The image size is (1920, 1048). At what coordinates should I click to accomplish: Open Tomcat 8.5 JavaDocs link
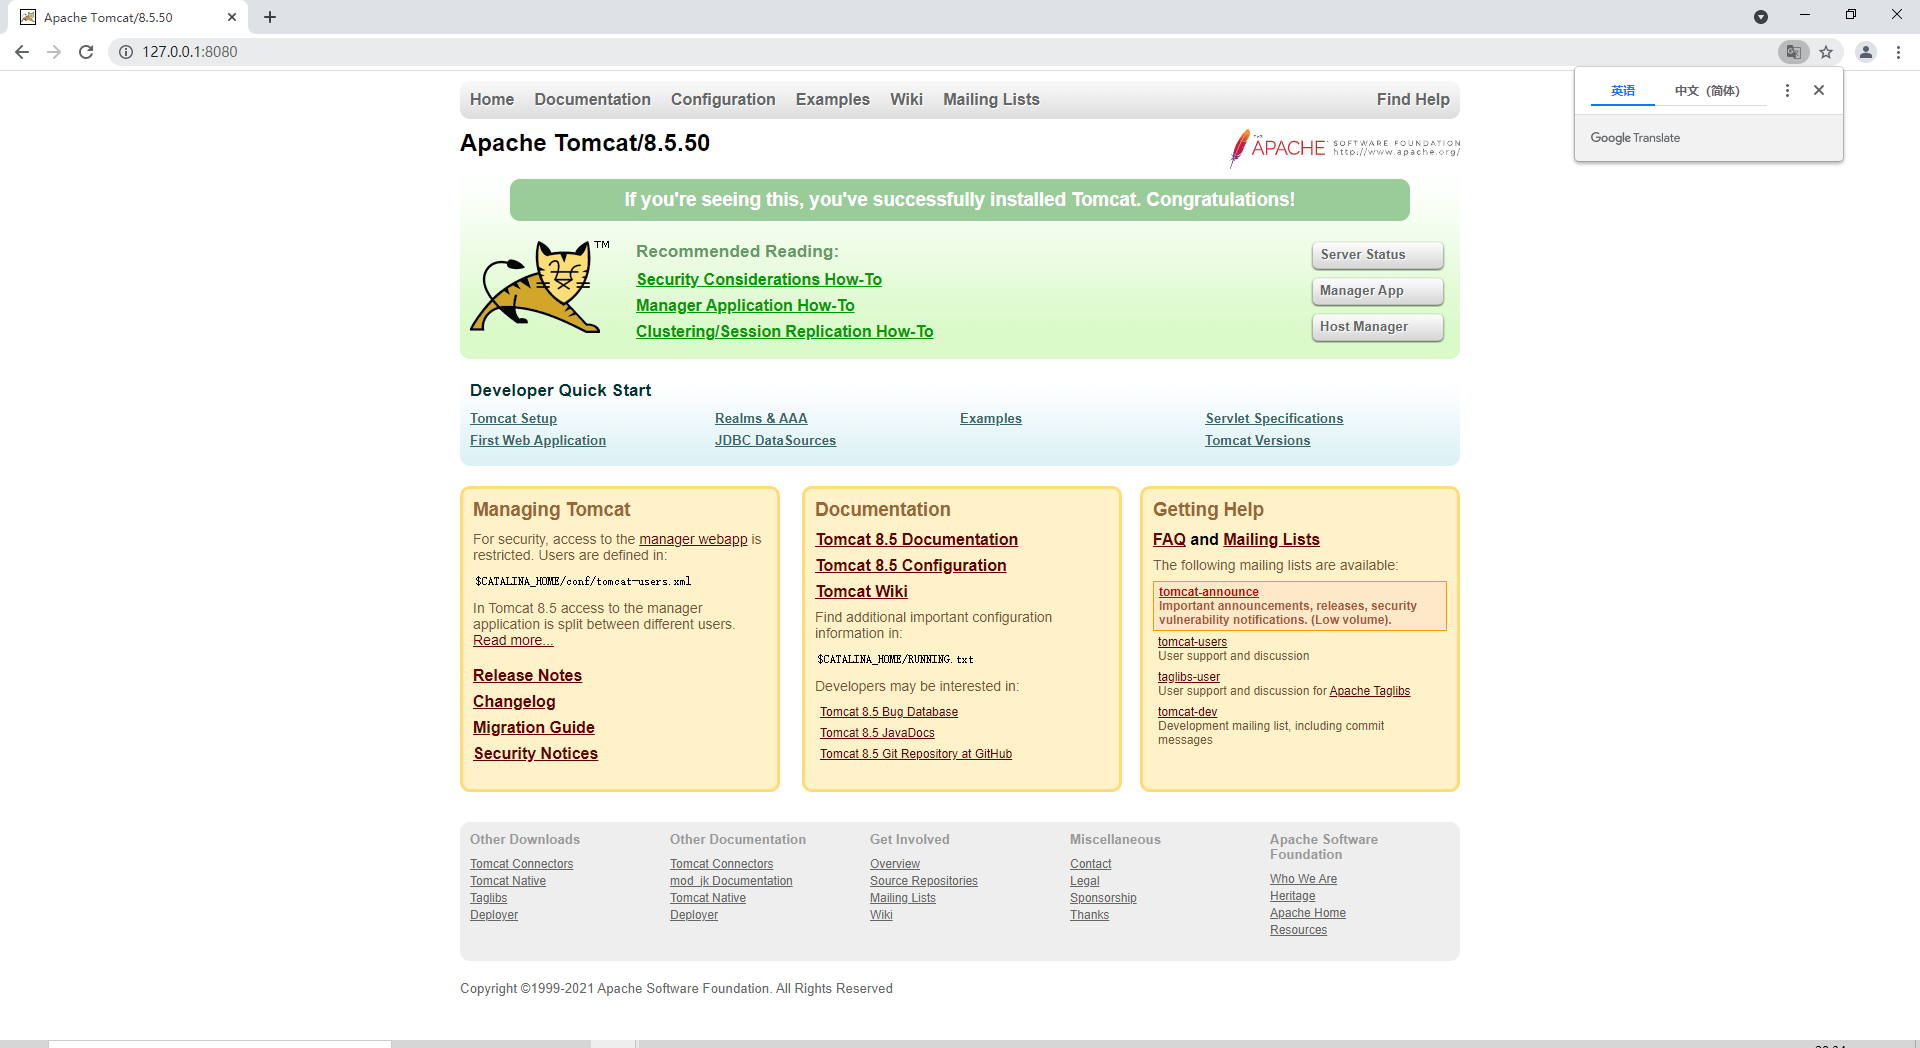click(x=877, y=733)
